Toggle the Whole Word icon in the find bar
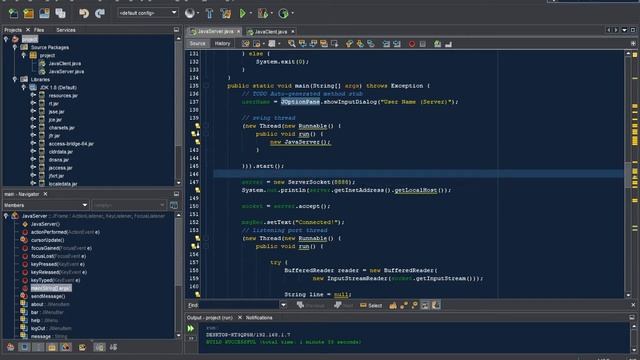This screenshot has width=640, height=360. pyautogui.click(x=404, y=305)
